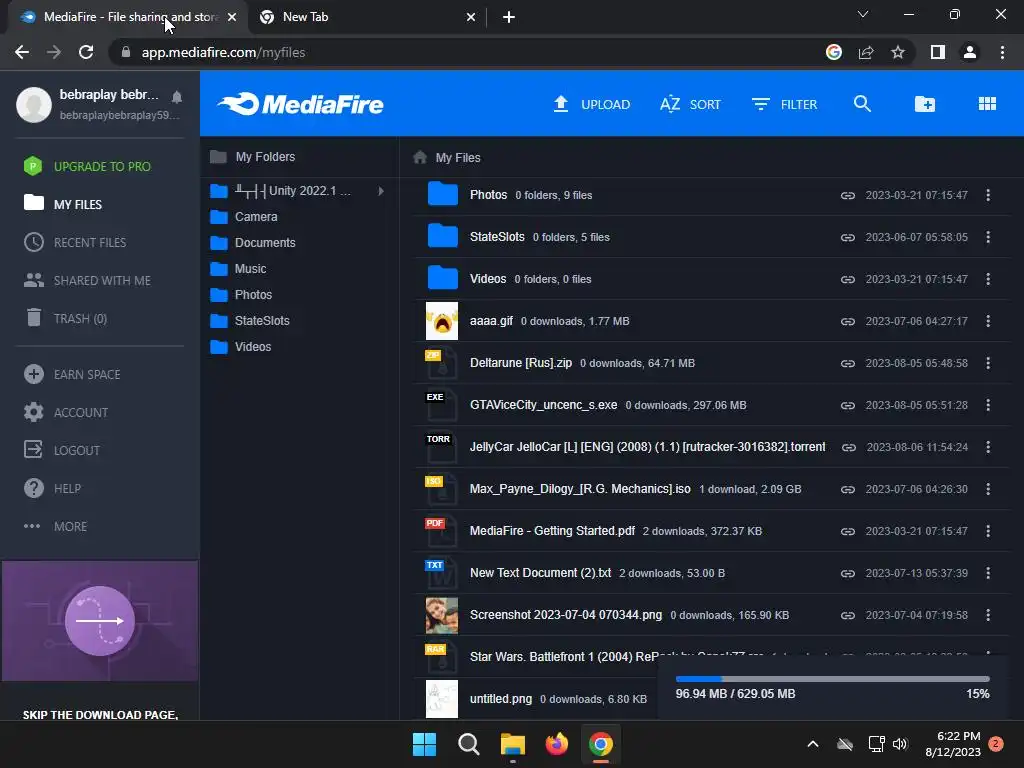Click the upload progress bar

[833, 679]
